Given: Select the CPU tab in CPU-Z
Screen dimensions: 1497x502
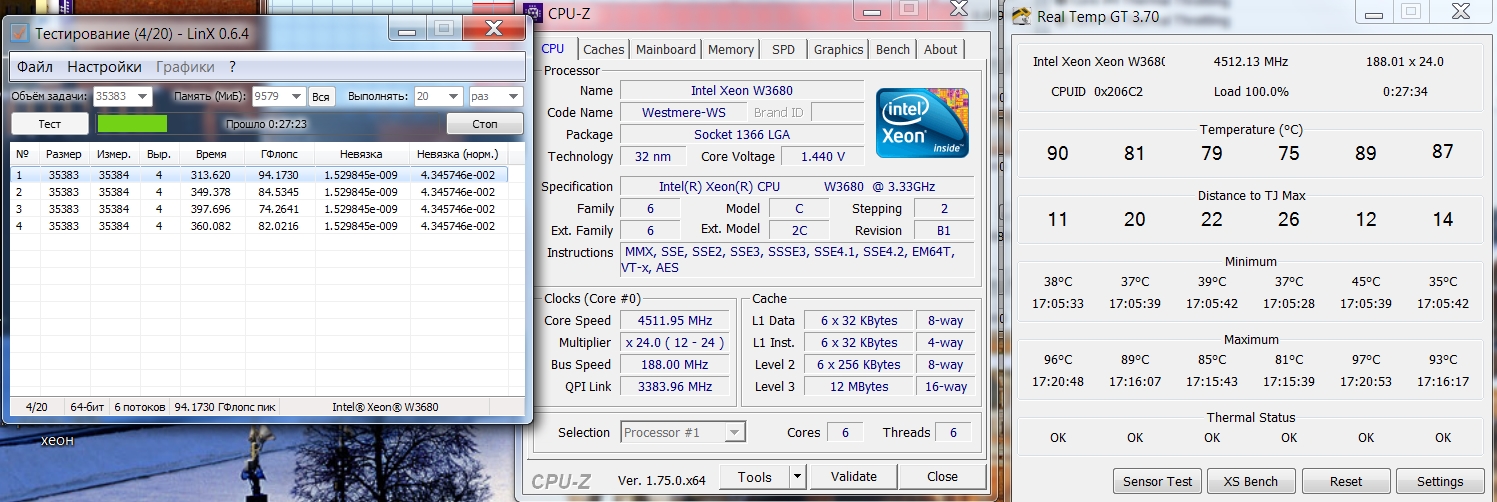Looking at the screenshot, I should [552, 48].
